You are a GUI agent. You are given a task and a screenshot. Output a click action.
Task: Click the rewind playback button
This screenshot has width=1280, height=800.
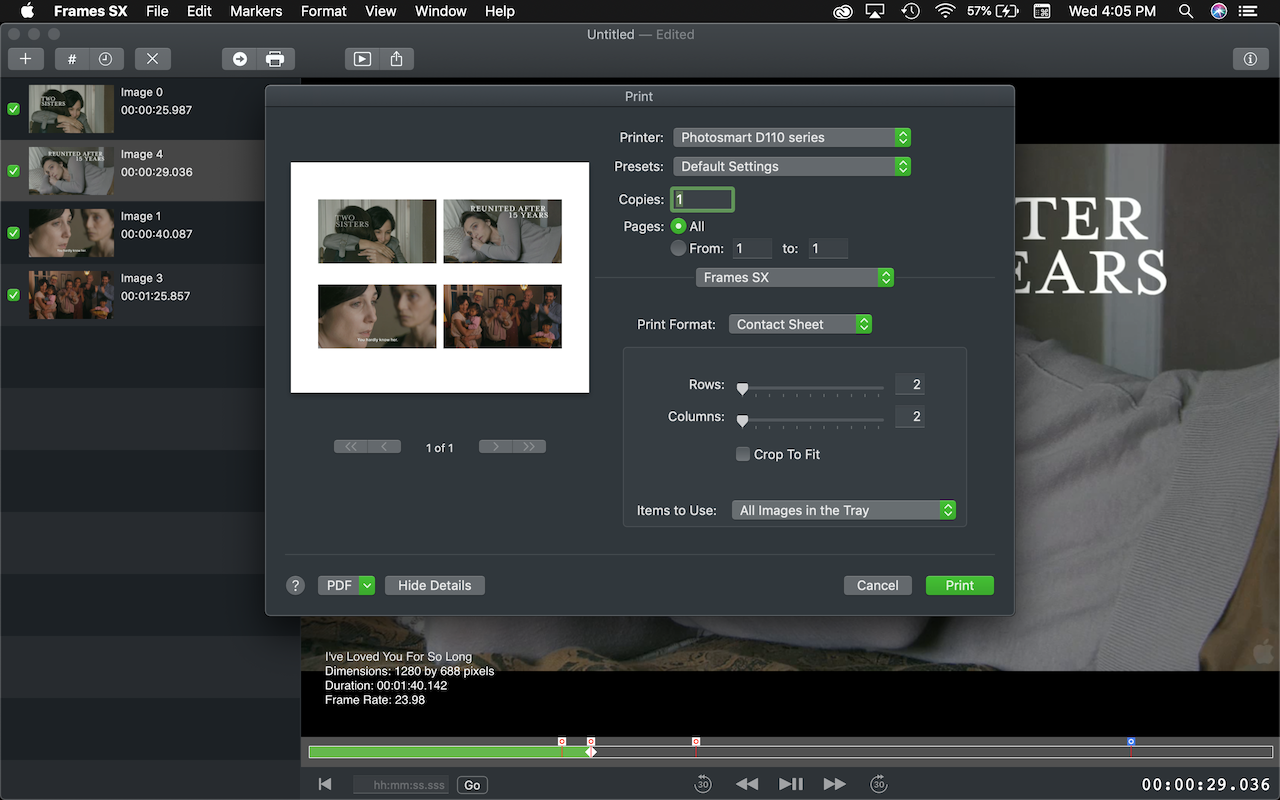click(x=747, y=784)
